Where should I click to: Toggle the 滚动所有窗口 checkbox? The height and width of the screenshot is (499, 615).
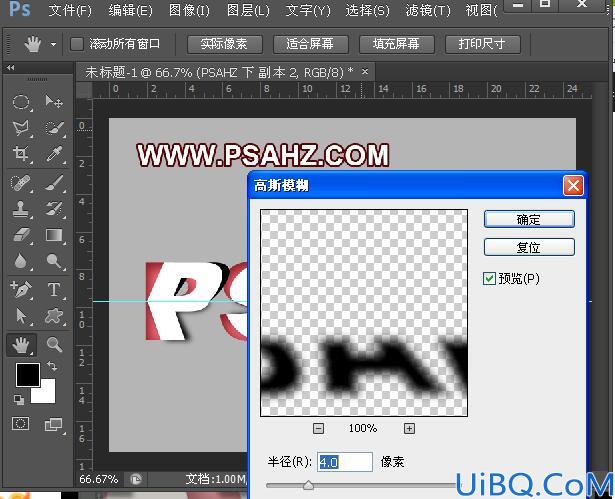pyautogui.click(x=77, y=44)
